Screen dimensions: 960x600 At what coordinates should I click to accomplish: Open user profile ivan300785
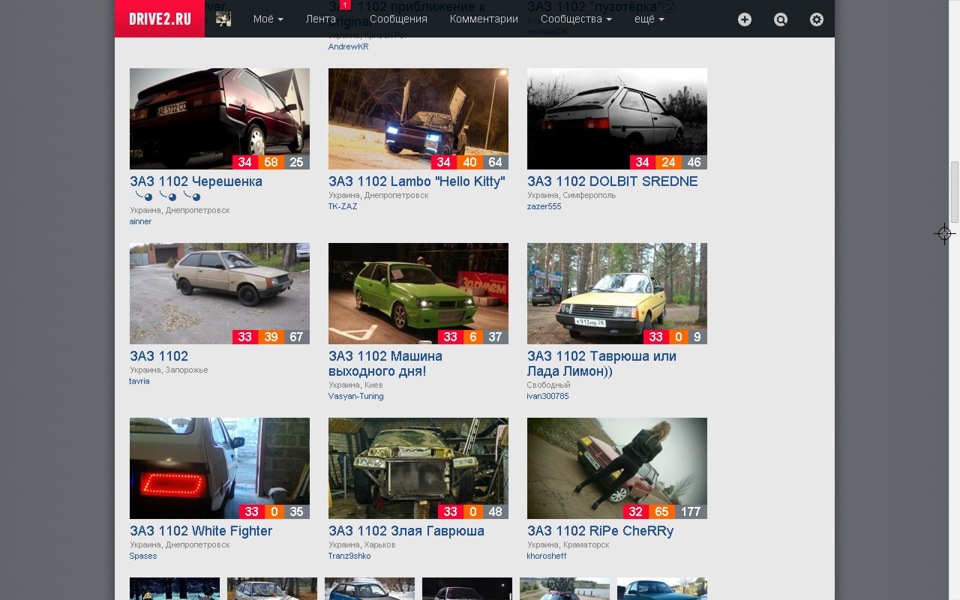[x=547, y=396]
